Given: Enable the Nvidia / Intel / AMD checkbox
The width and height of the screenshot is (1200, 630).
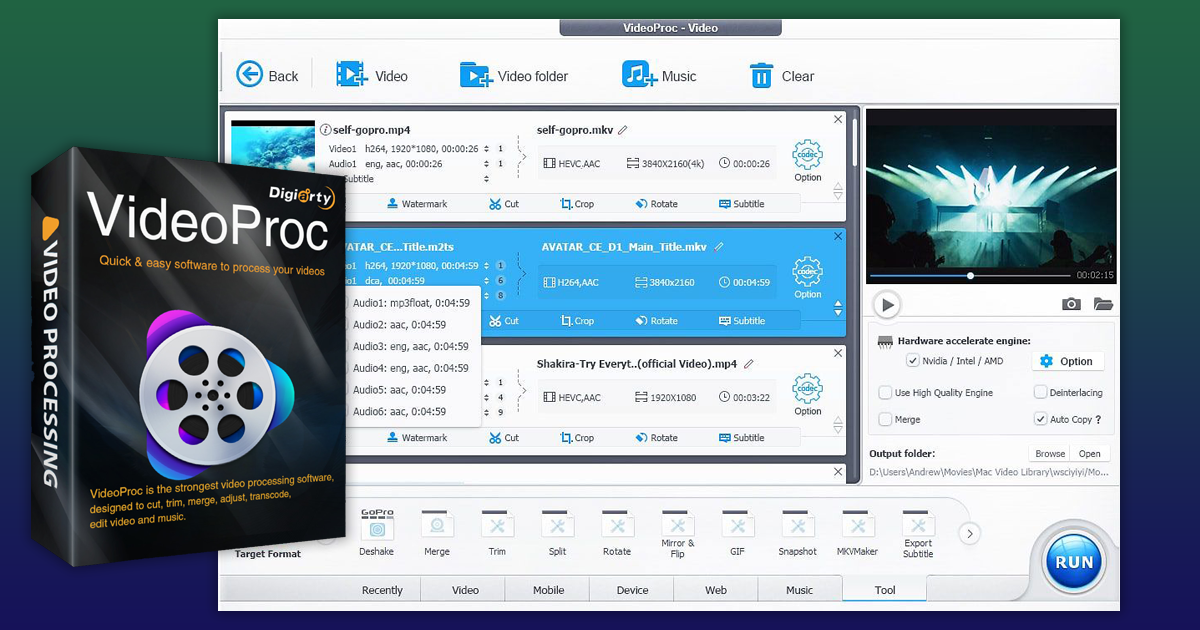Looking at the screenshot, I should (912, 361).
